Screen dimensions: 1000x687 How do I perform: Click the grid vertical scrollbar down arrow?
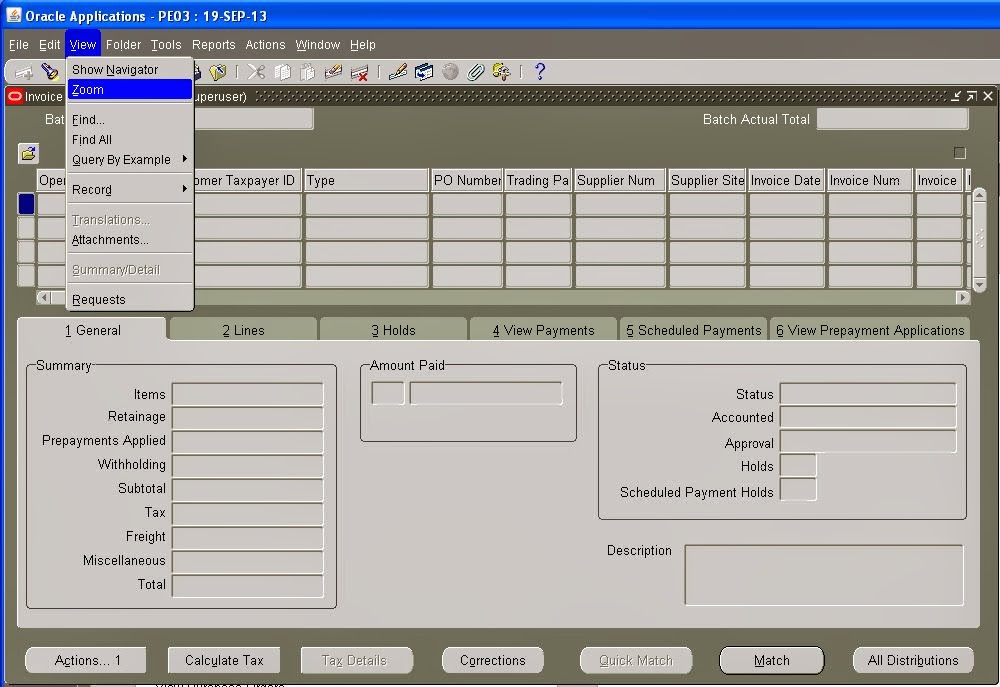(980, 284)
